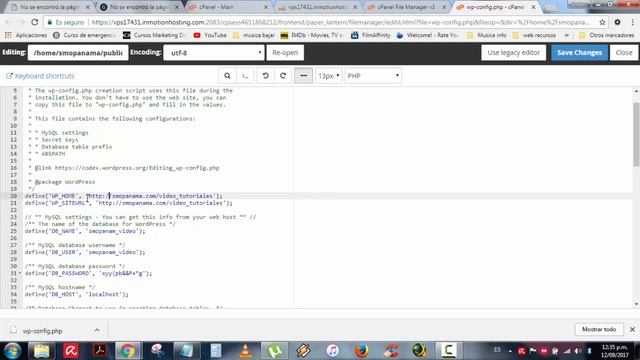Open Adobe Acrobat from taskbar
The height and width of the screenshot is (360, 640).
pyautogui.click(x=100, y=351)
